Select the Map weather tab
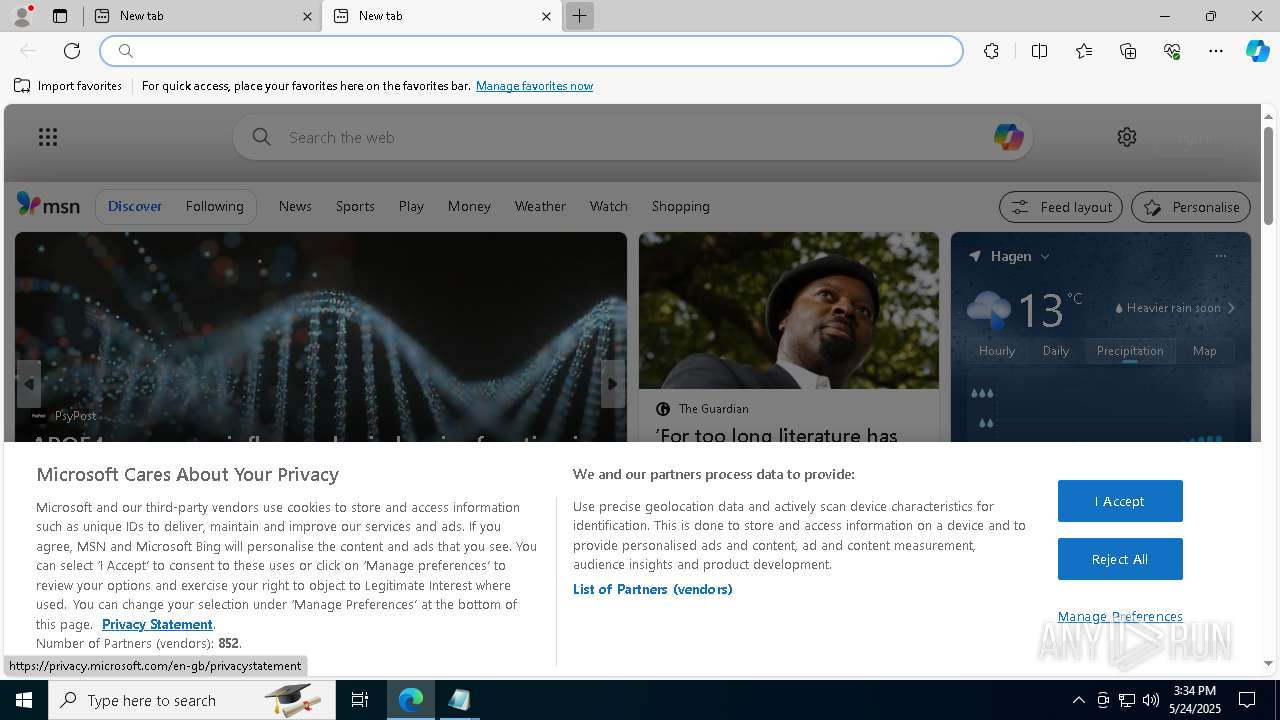 1204,351
